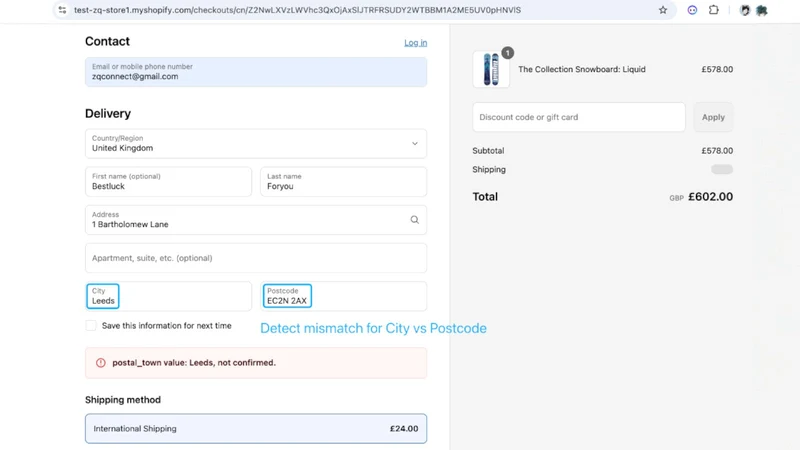Image resolution: width=800 pixels, height=450 pixels.
Task: Focus the Last name field
Action: click(x=343, y=182)
